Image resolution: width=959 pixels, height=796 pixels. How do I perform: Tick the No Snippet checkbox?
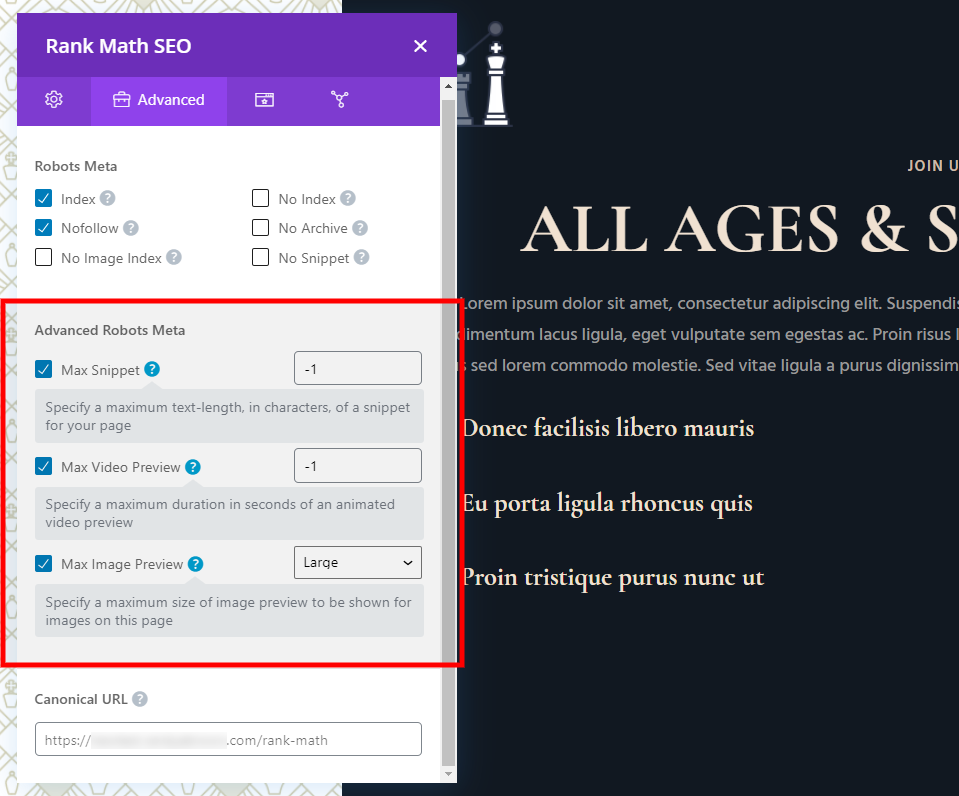[x=261, y=257]
